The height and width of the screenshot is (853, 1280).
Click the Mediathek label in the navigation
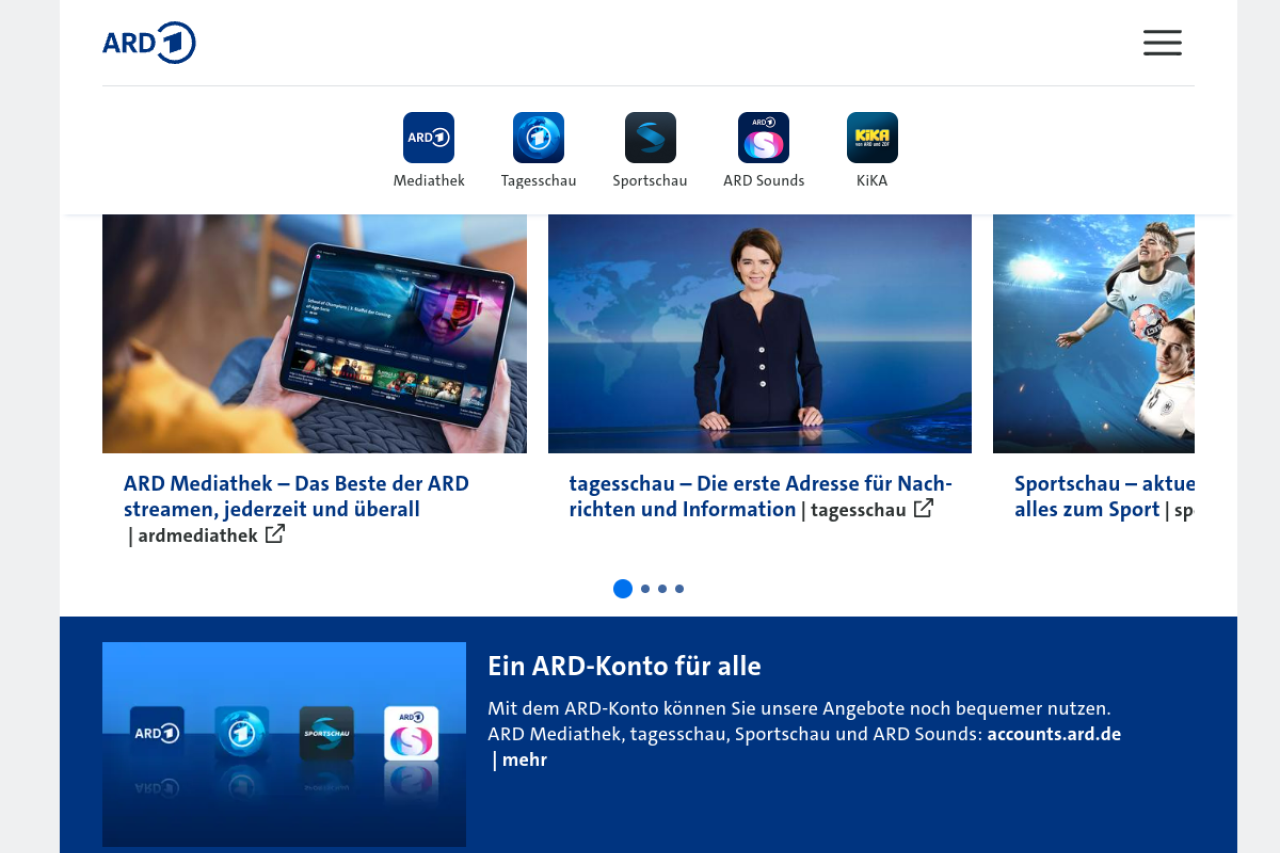click(x=429, y=181)
